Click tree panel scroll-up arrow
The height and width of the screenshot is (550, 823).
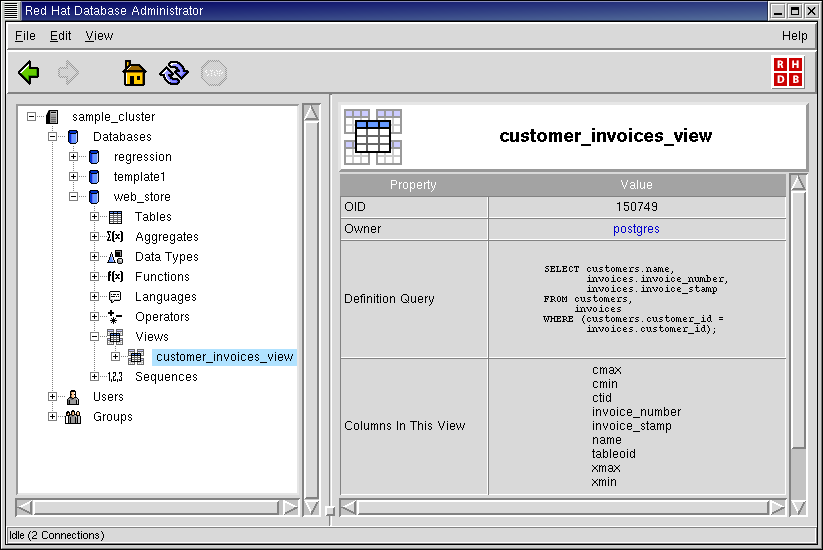pyautogui.click(x=311, y=113)
